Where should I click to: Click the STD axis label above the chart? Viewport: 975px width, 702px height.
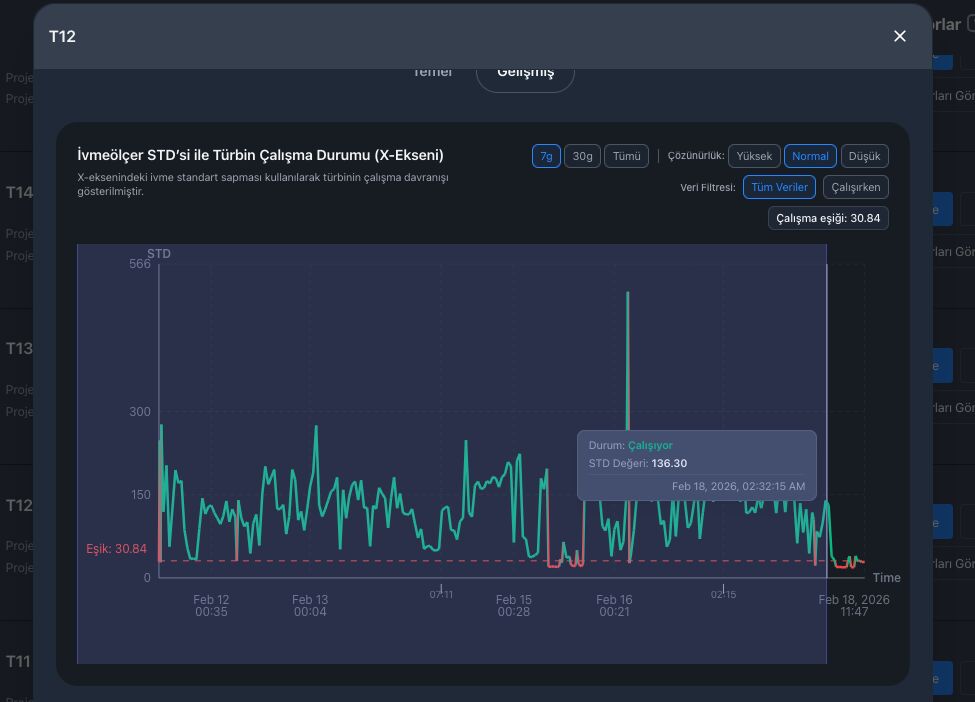tap(159, 254)
